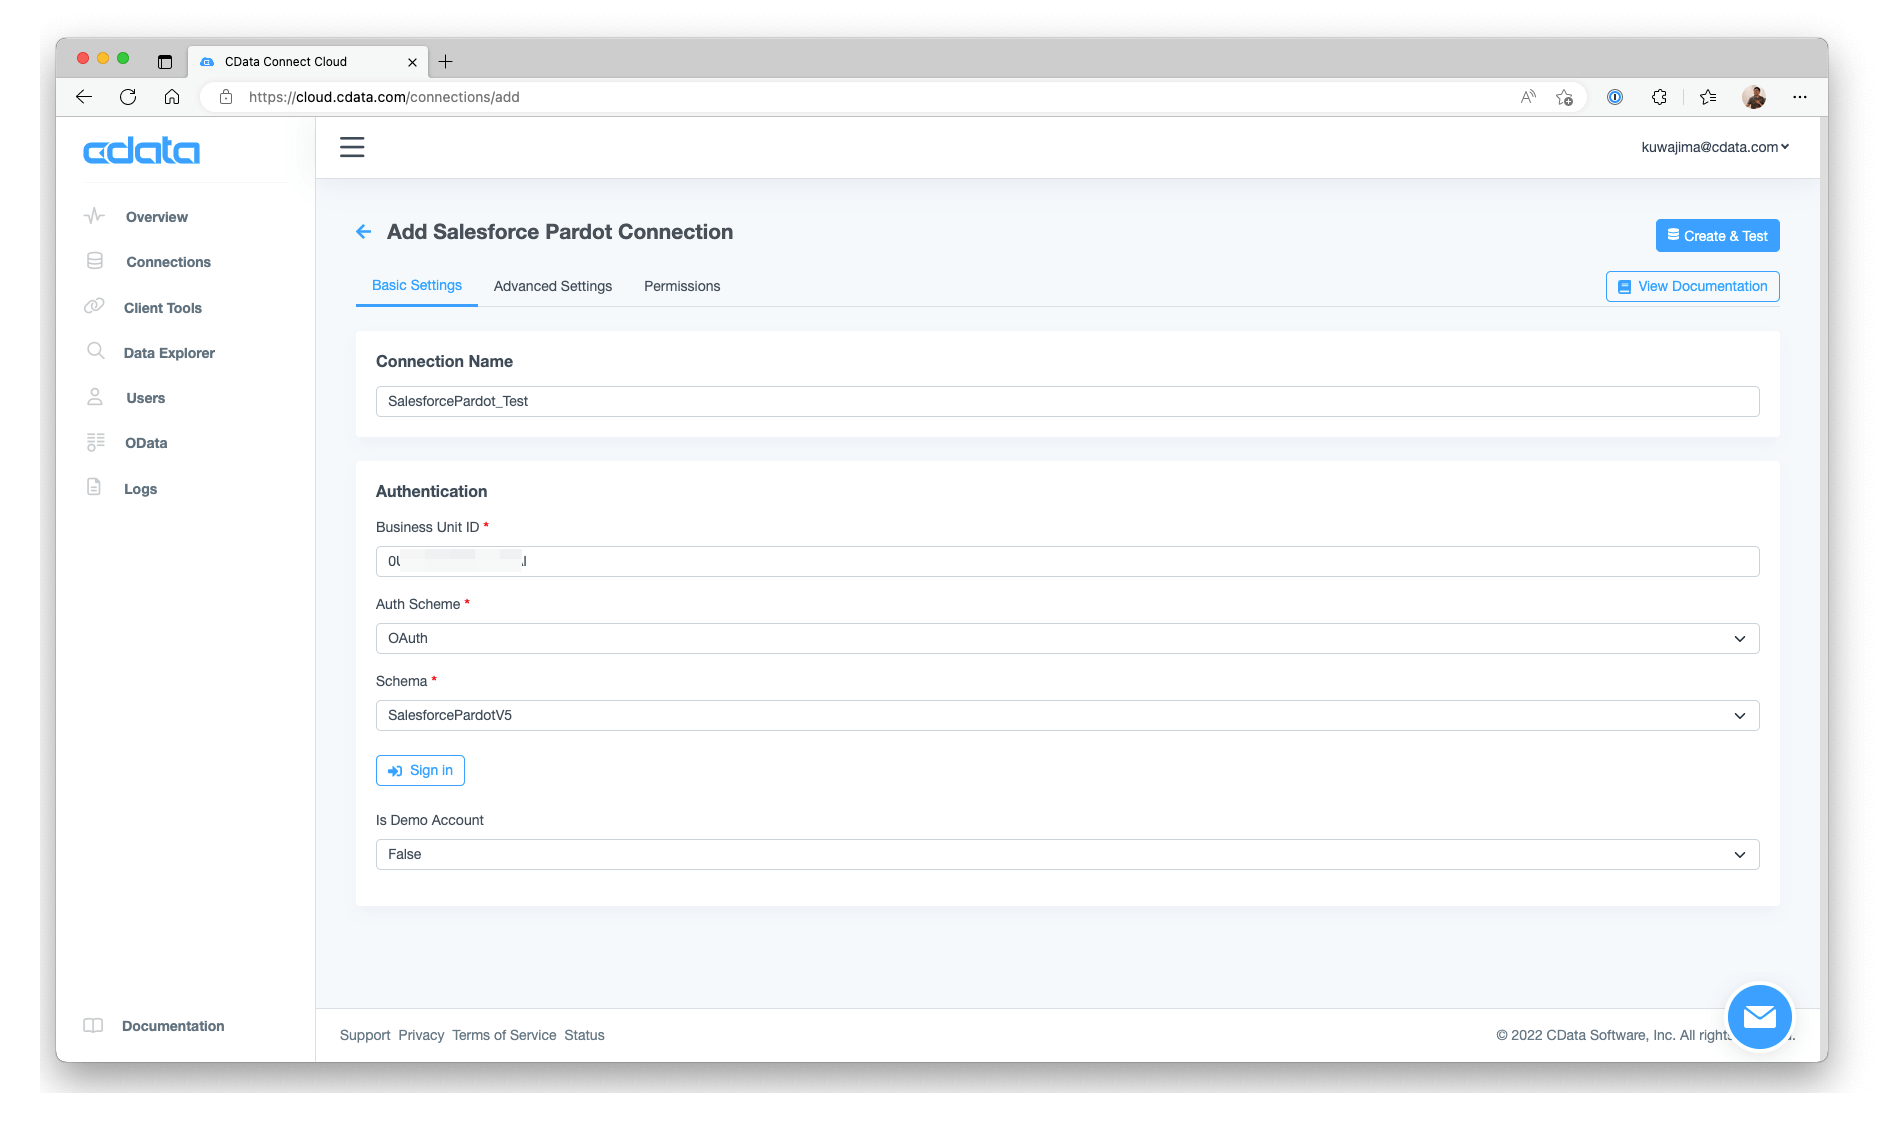This screenshot has width=1884, height=1136.
Task: Open the chat mail bubble icon
Action: click(x=1759, y=1017)
